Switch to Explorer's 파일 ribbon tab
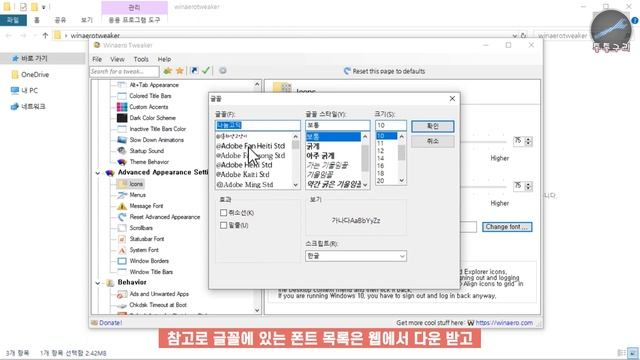This screenshot has width=640, height=360. point(13,20)
